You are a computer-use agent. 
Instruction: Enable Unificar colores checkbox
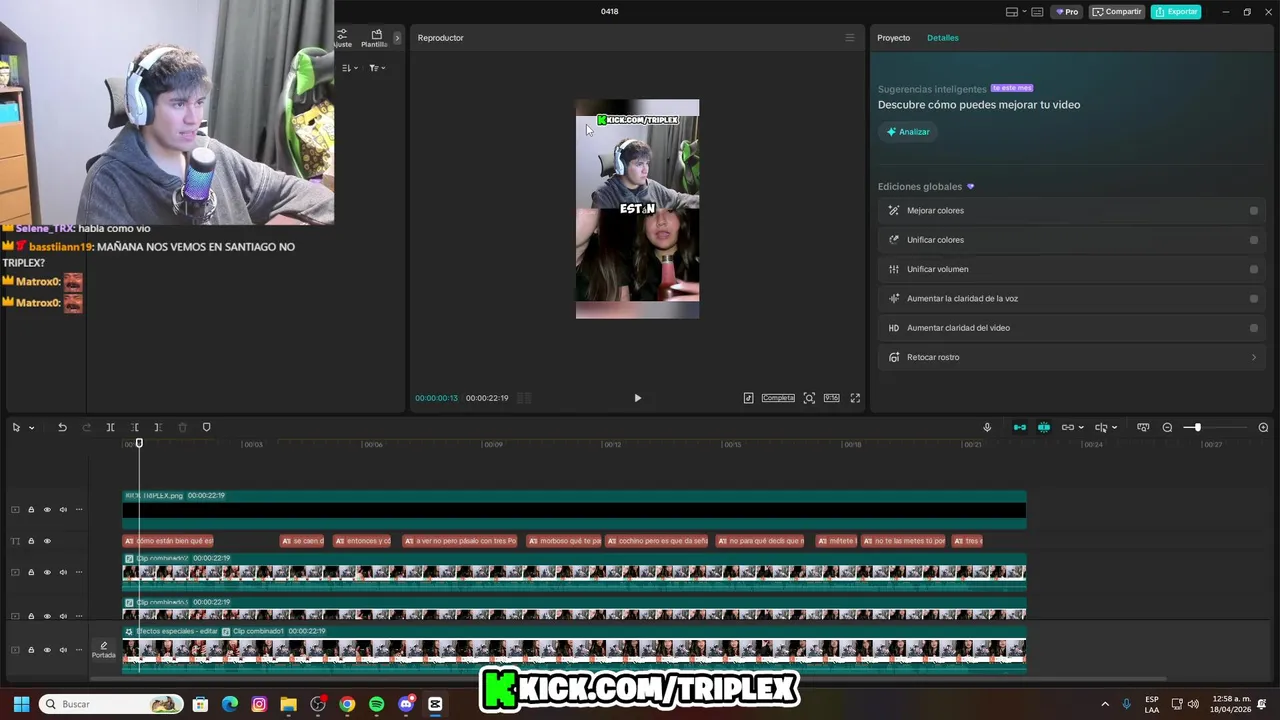[x=1254, y=240]
